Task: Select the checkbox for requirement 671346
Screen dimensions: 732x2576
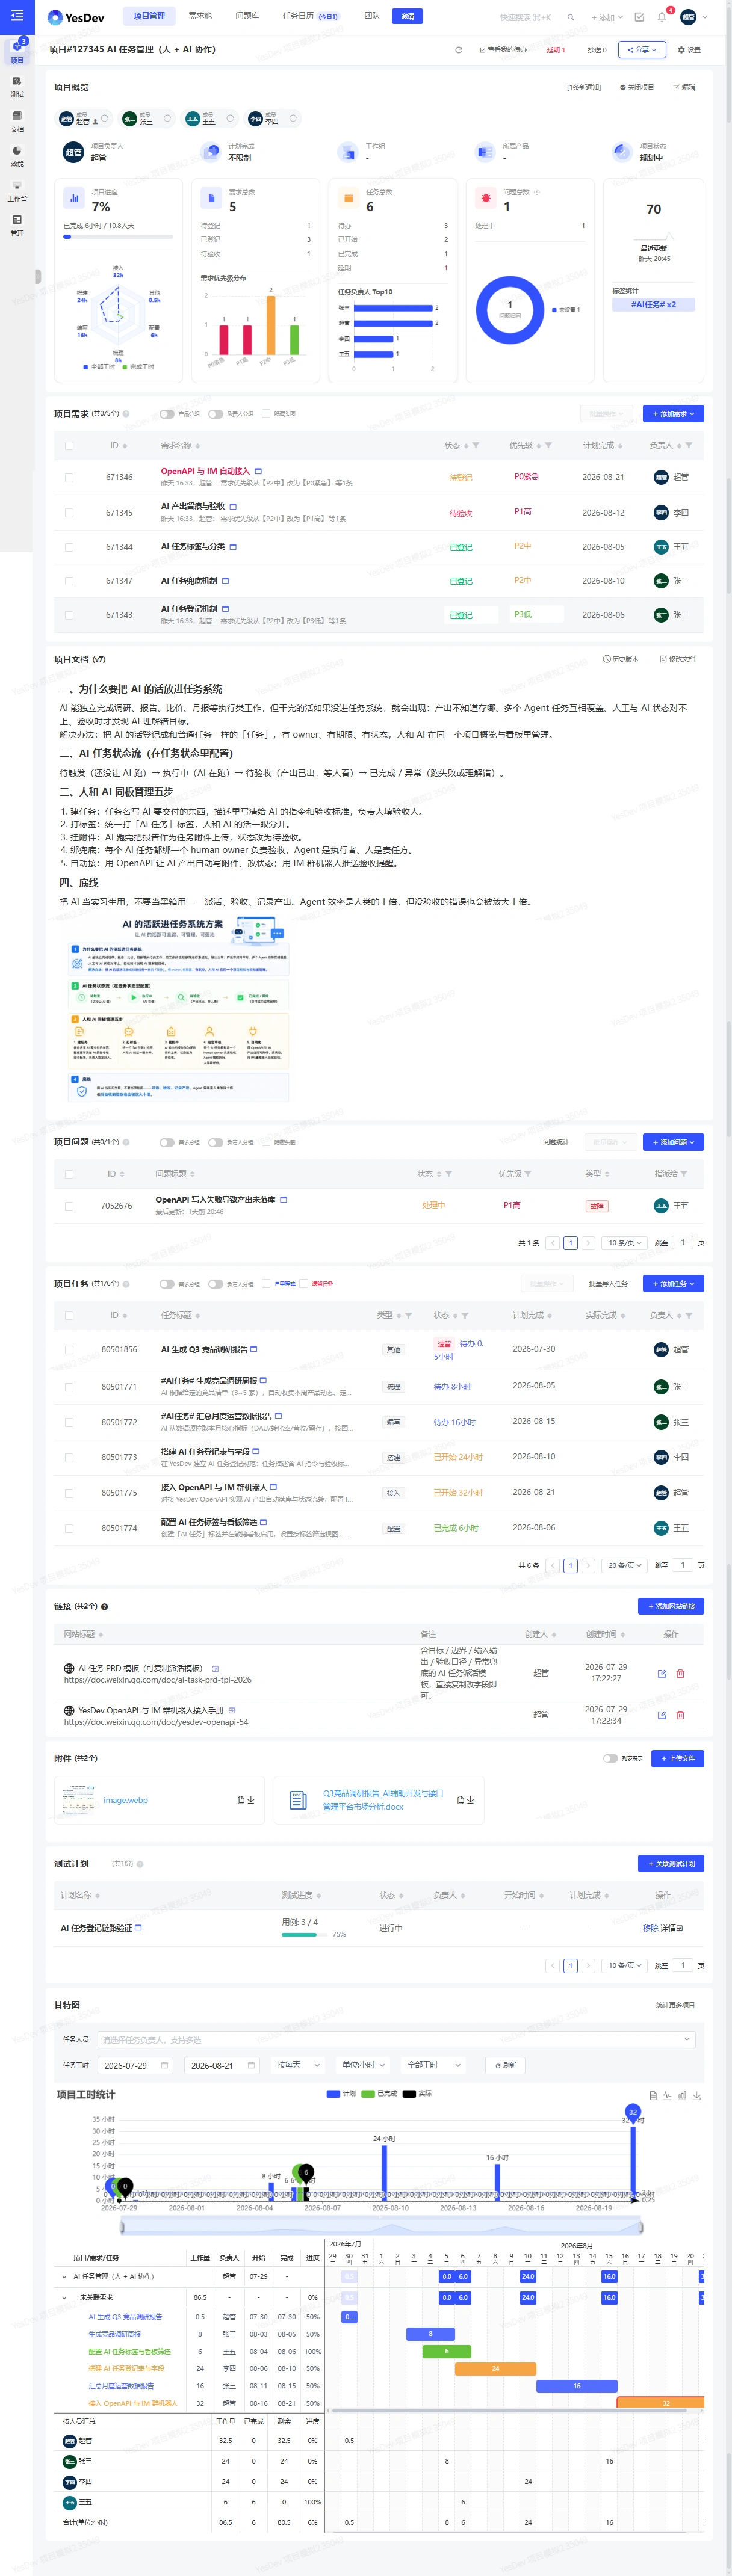Action: [69, 478]
